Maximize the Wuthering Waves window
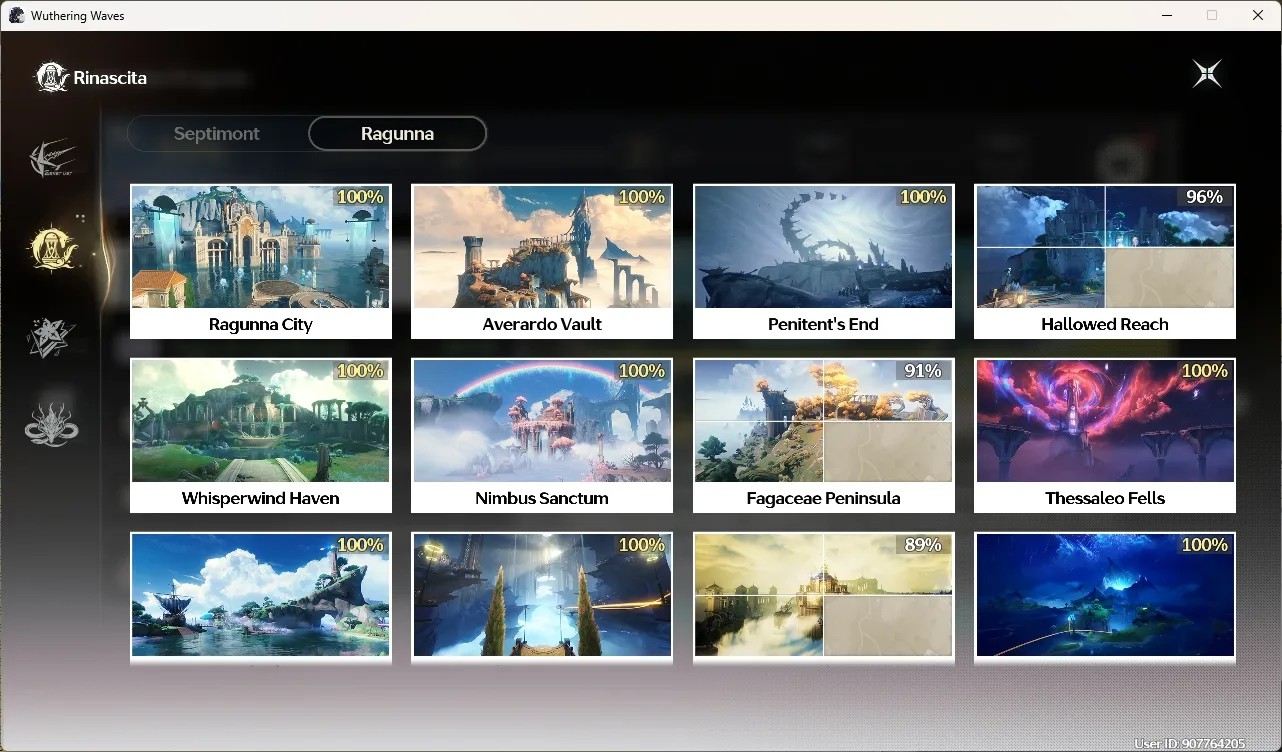Screen dimensions: 1282x752 [1212, 15]
